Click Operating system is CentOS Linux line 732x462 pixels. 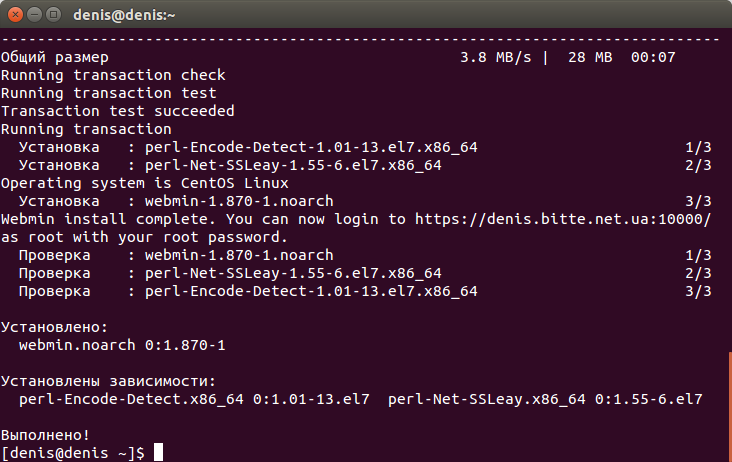tap(145, 183)
